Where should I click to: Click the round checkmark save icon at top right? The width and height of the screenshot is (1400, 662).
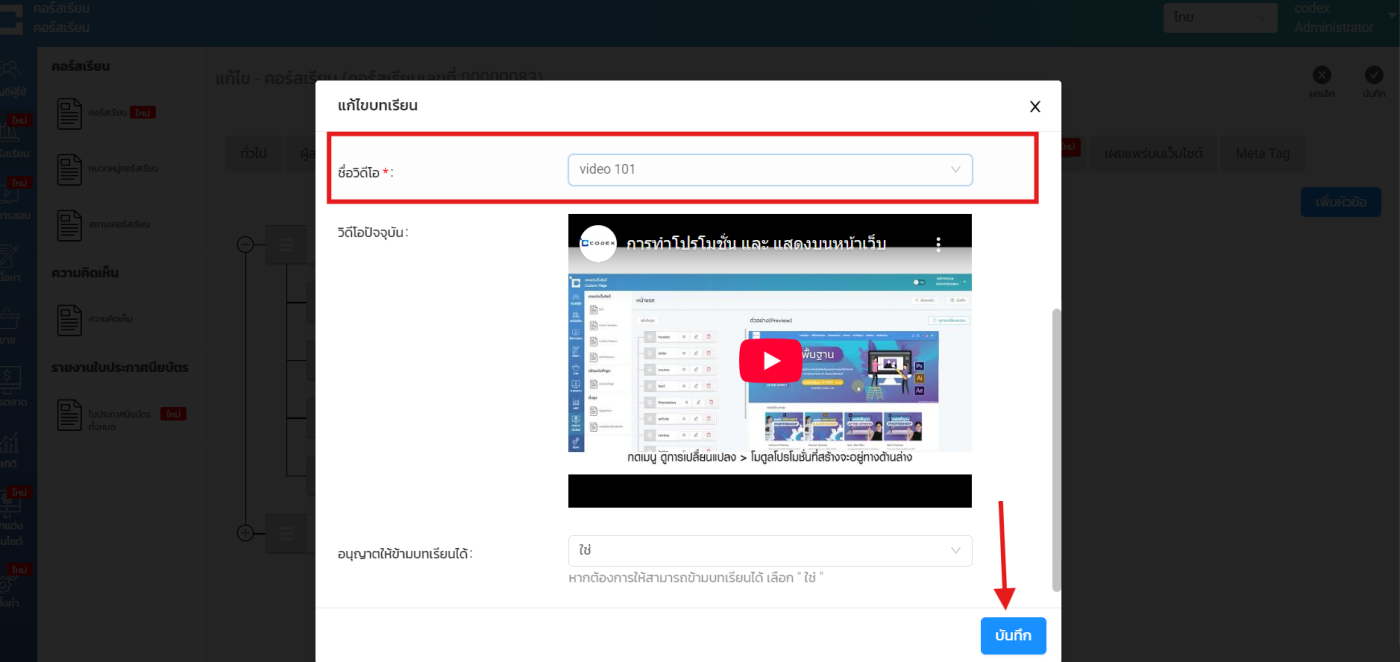[1374, 75]
